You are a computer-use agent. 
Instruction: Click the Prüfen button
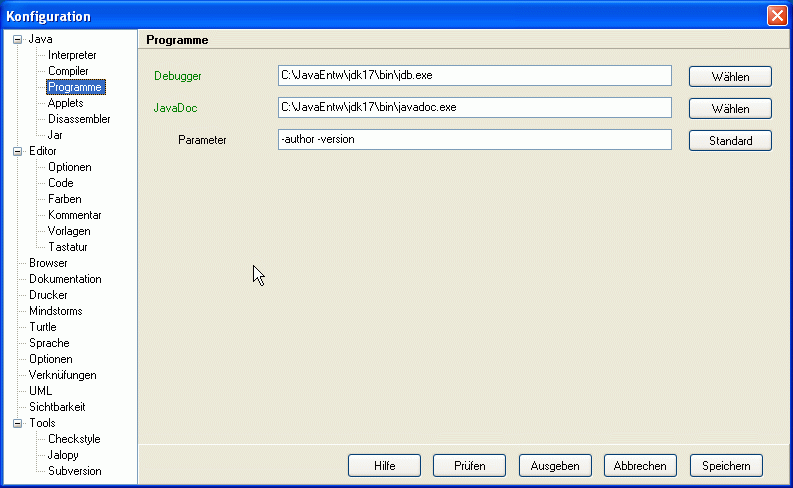click(469, 465)
